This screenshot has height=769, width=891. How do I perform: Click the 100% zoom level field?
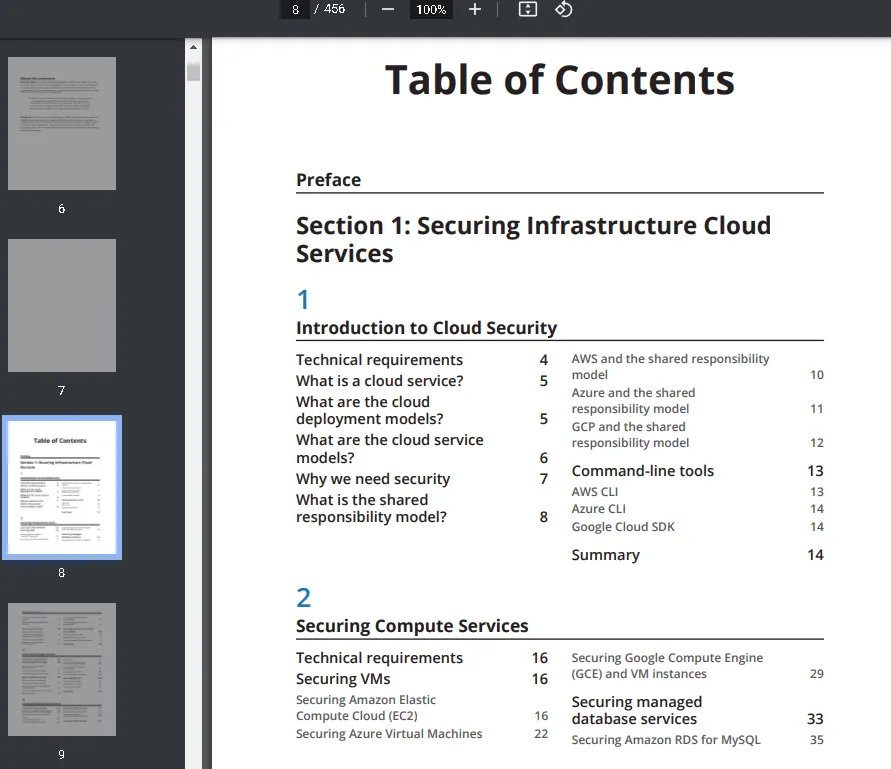coord(431,9)
